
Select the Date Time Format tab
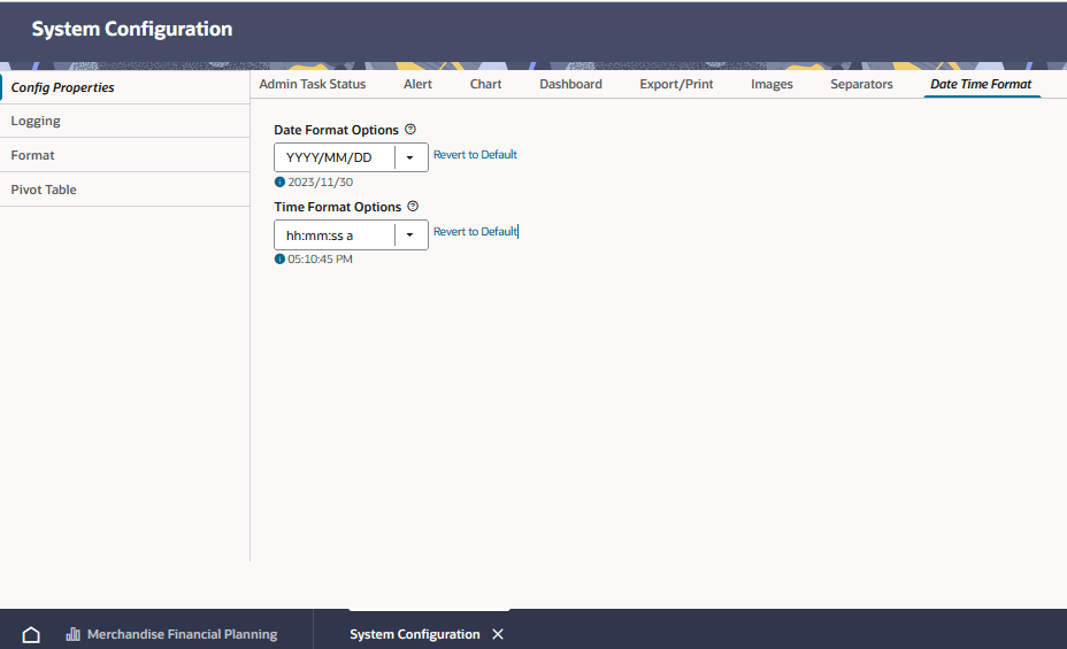981,84
